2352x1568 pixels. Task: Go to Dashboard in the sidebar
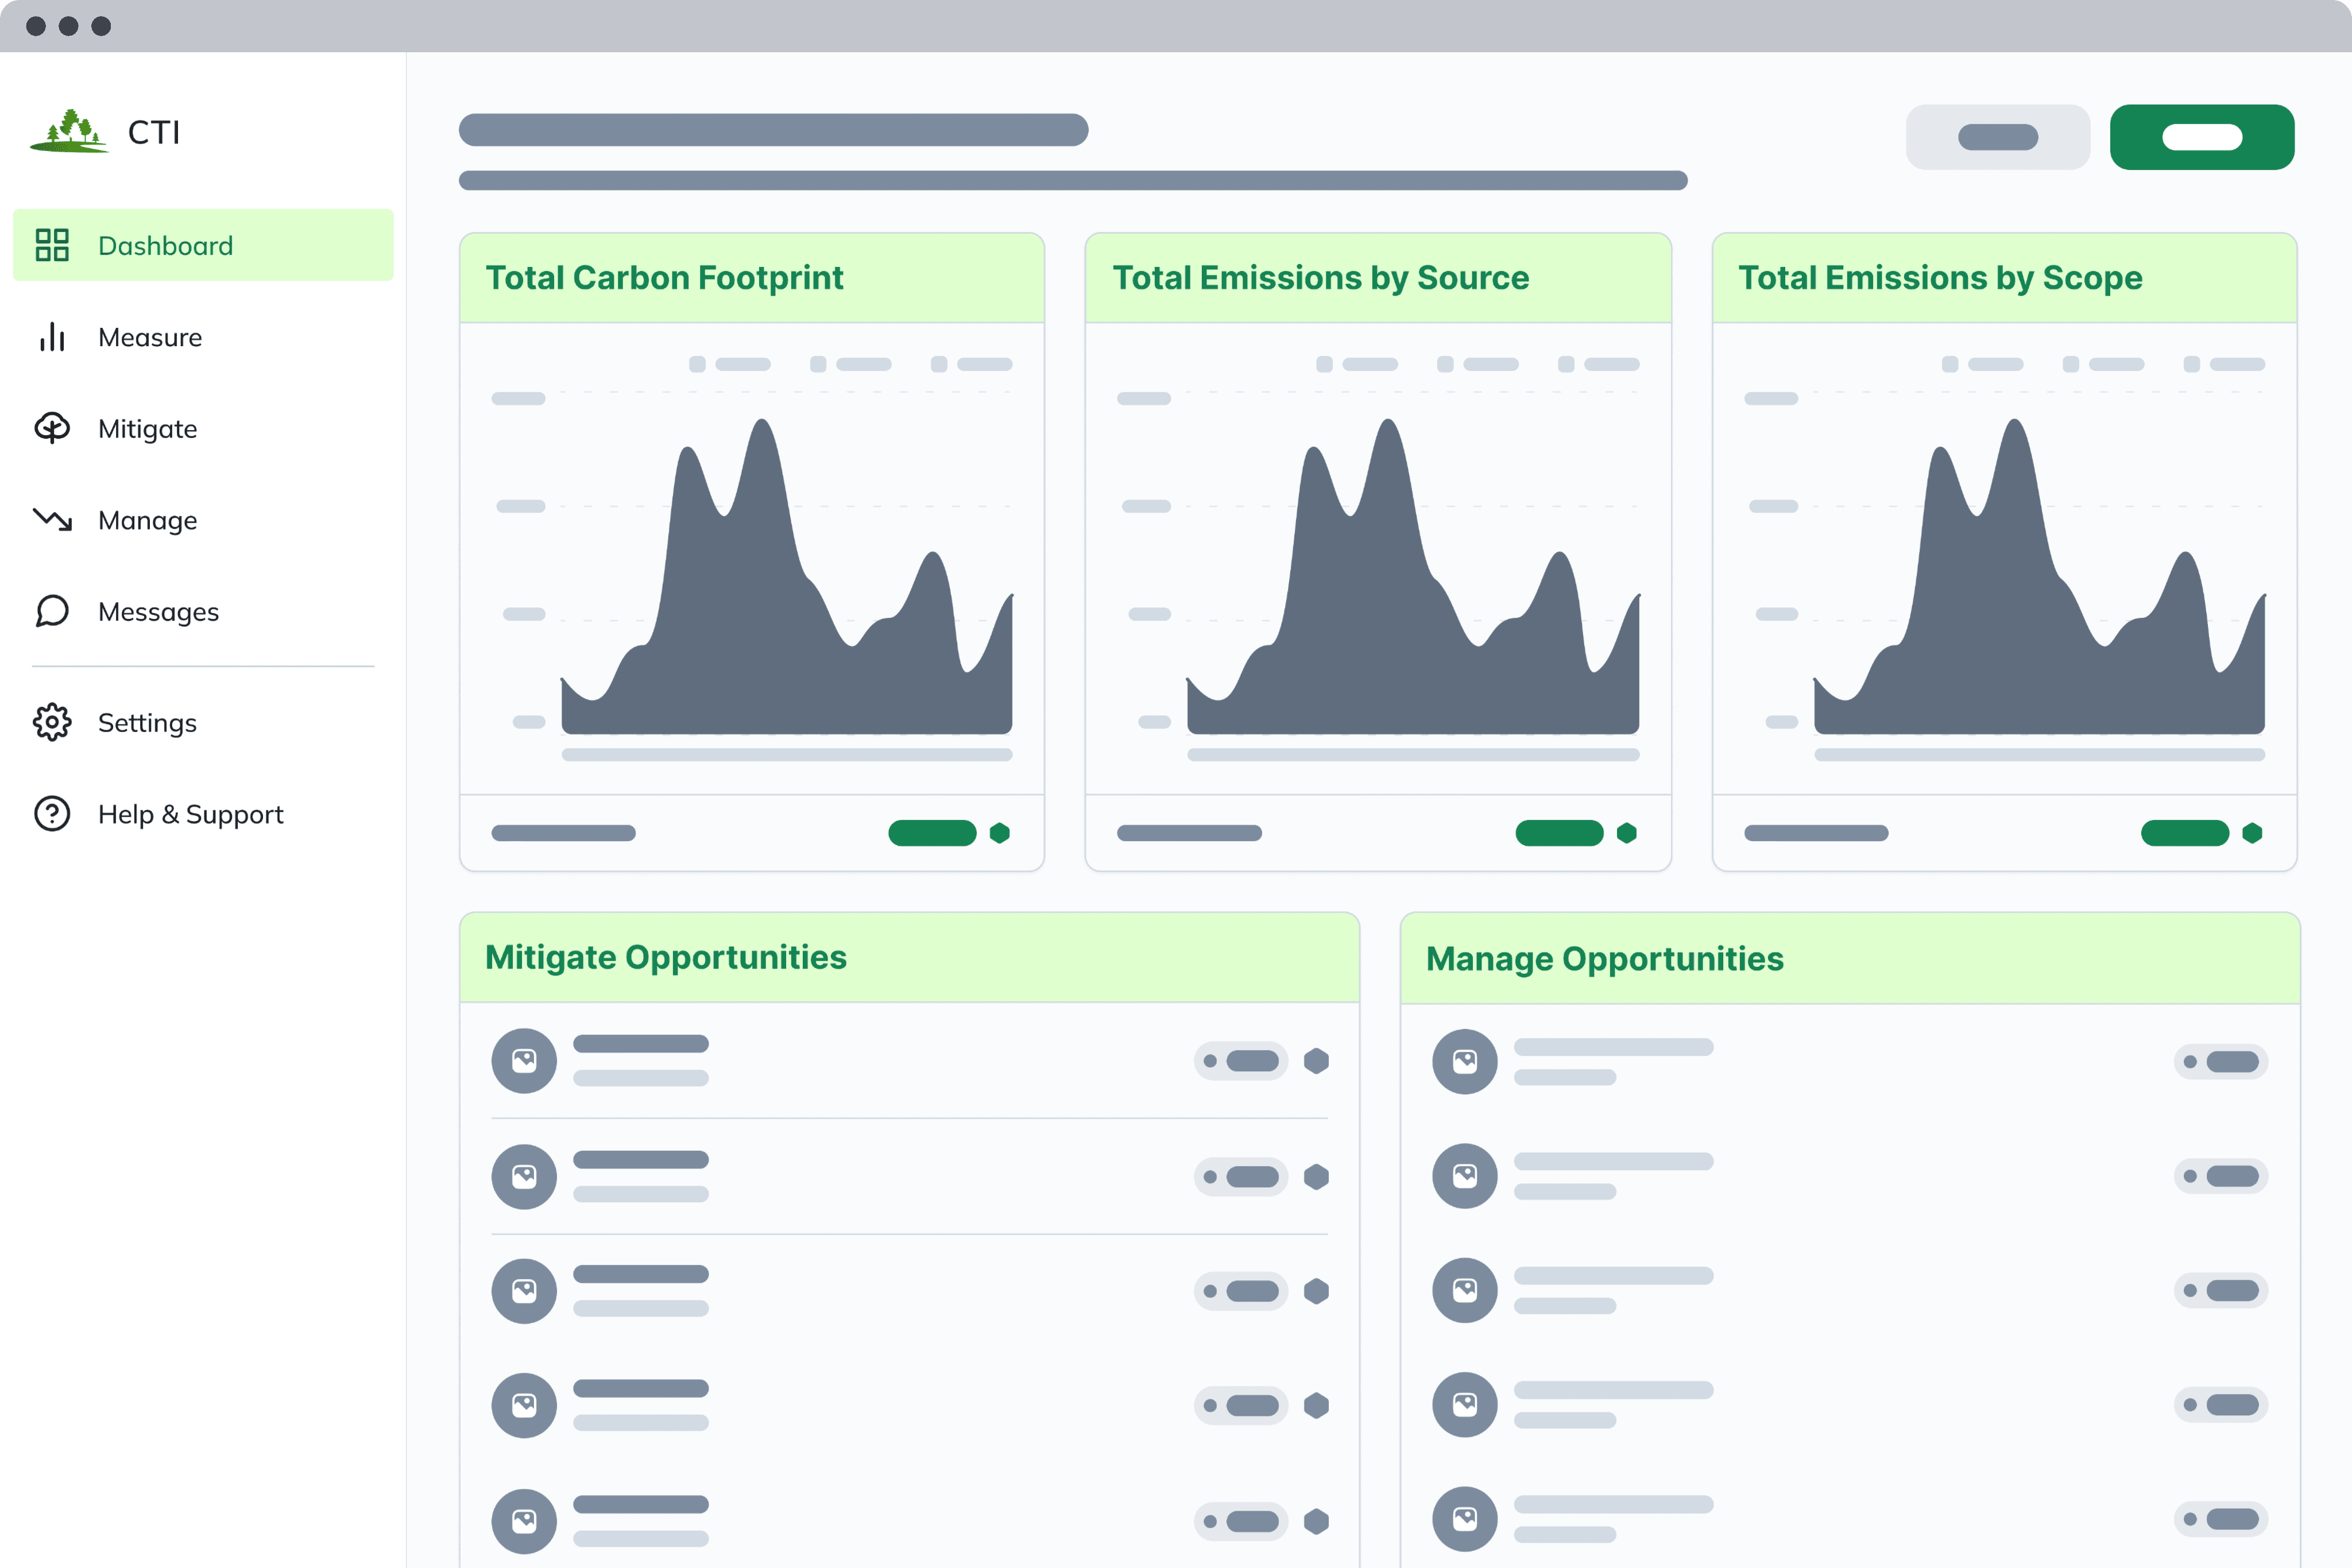coord(203,245)
